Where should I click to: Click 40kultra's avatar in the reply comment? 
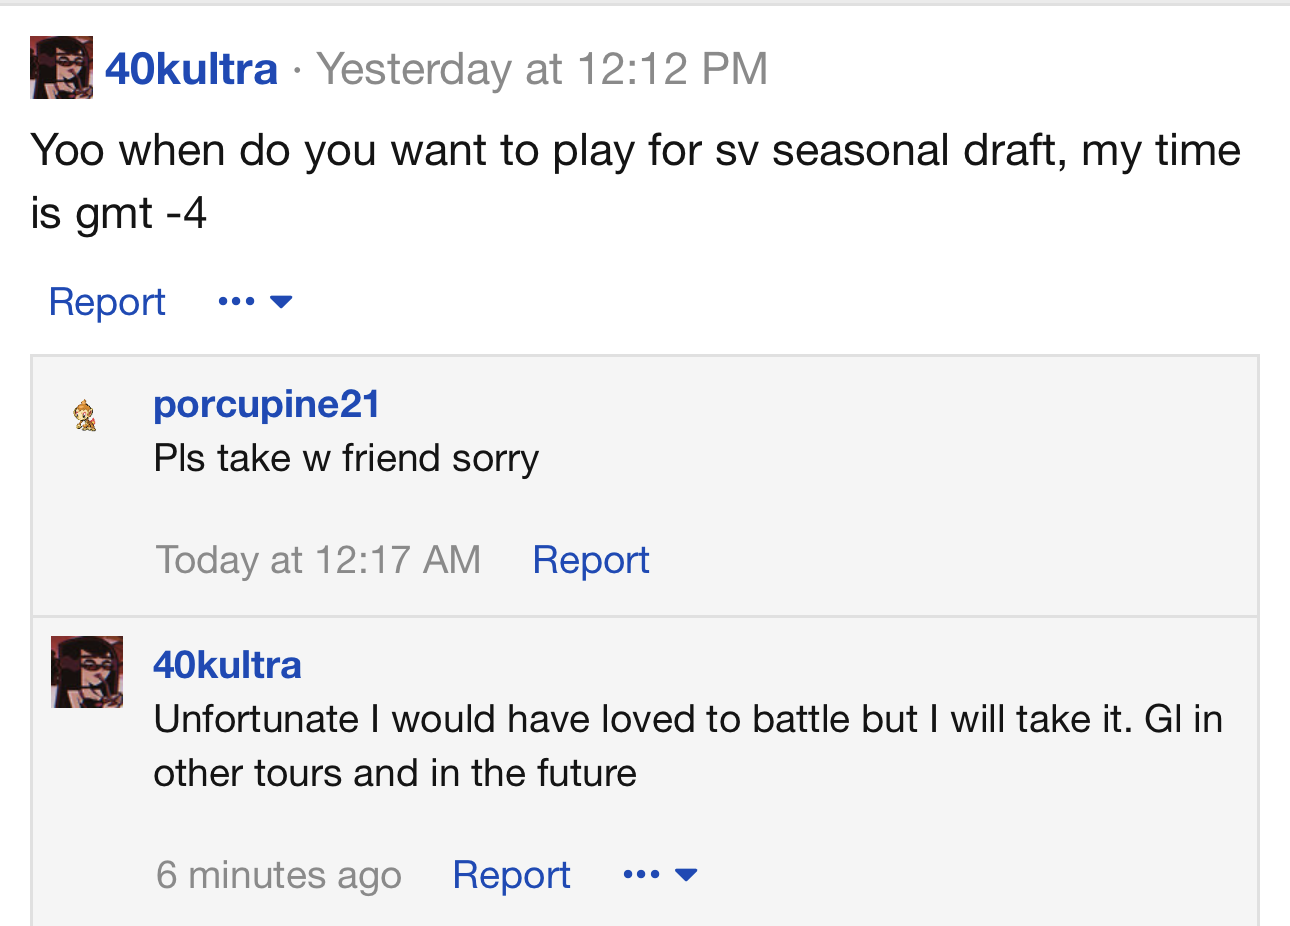(x=87, y=672)
